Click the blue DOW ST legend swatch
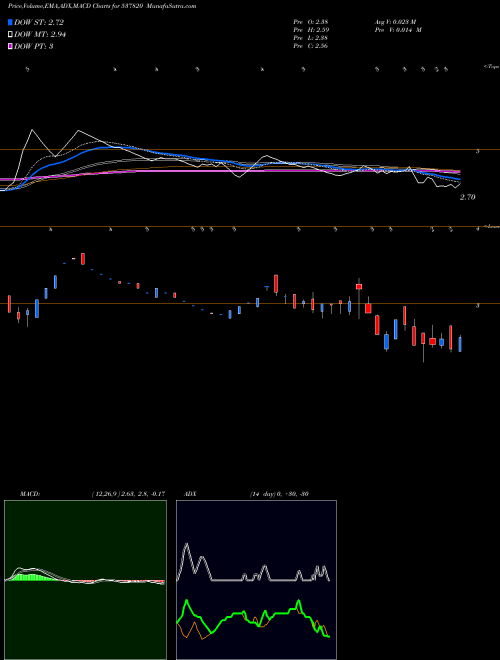 10,22
